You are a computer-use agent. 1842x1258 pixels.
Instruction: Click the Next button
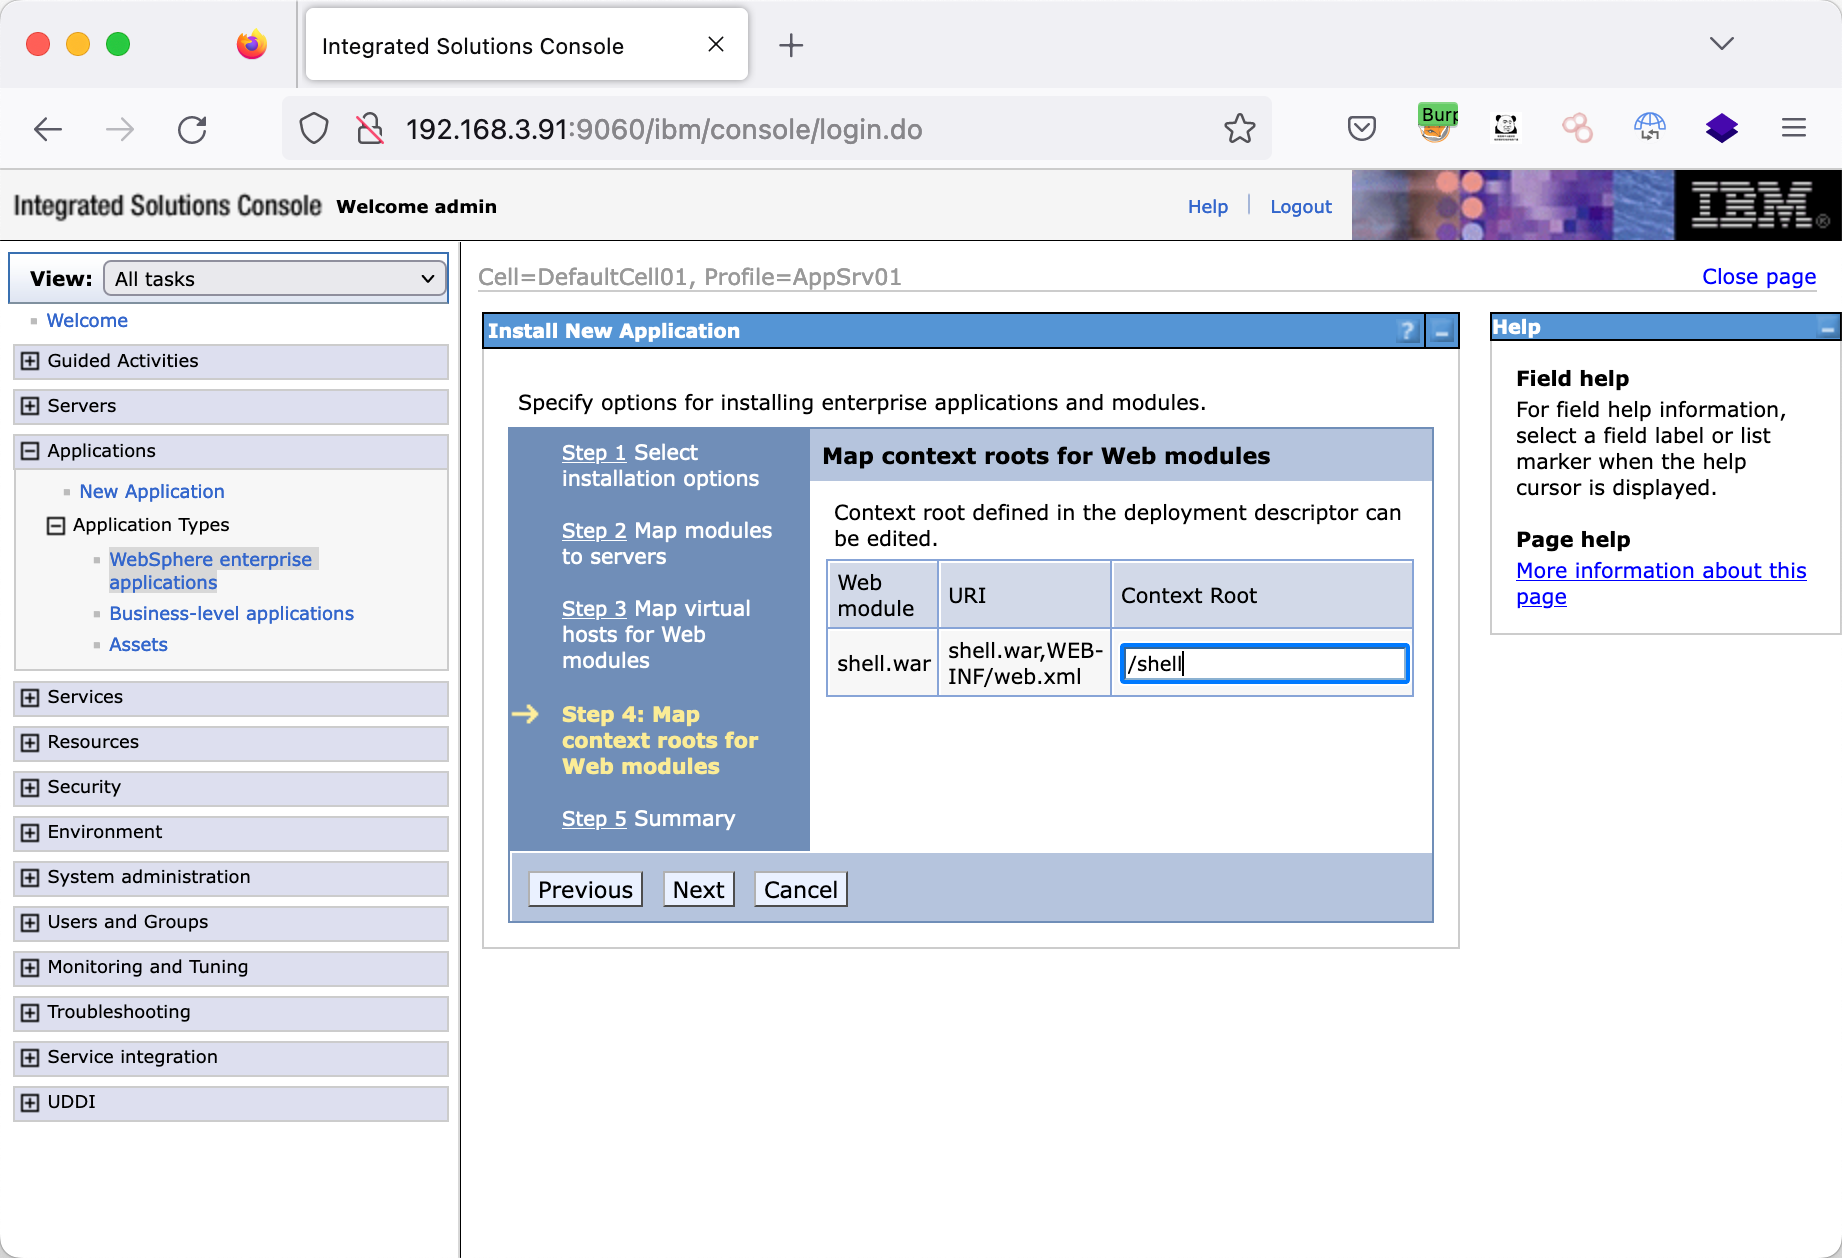(698, 889)
